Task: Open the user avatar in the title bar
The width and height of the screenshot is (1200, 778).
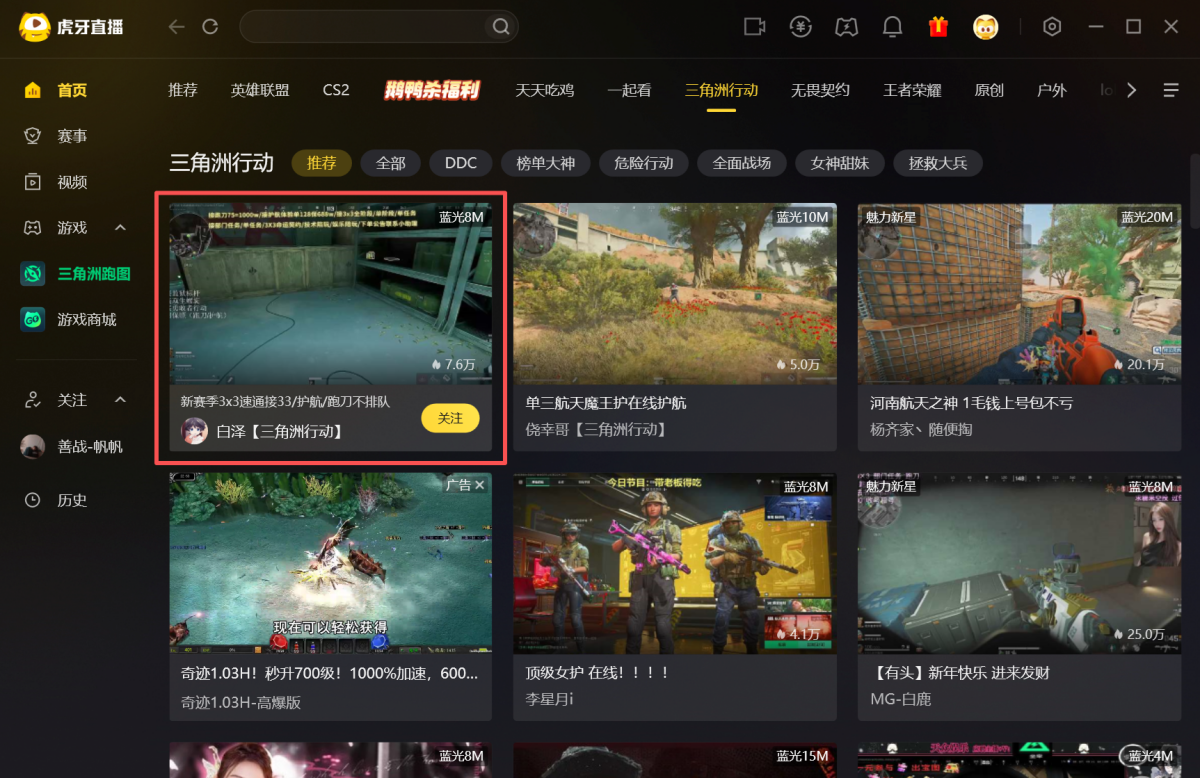Action: pyautogui.click(x=986, y=27)
